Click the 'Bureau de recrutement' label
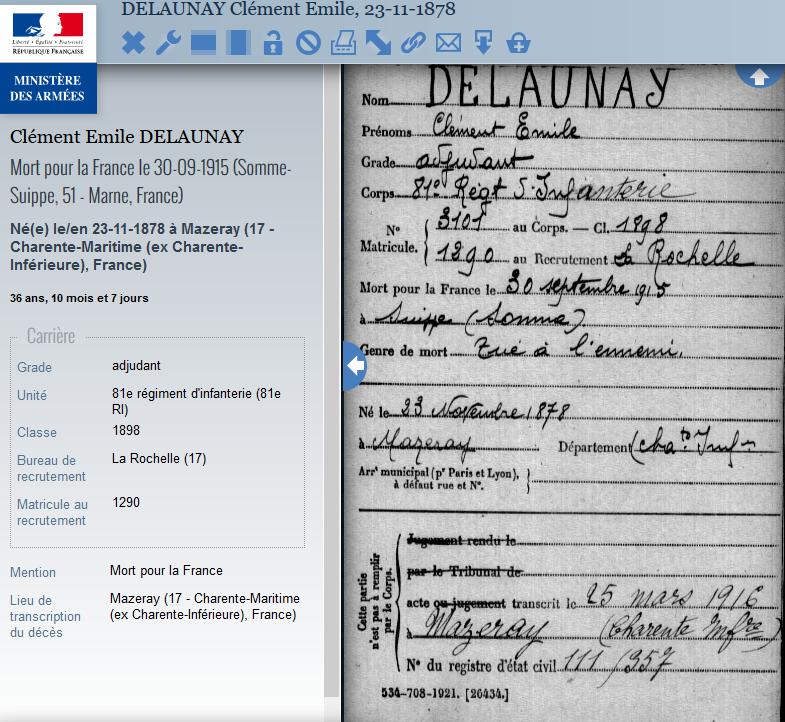Screen dimensions: 785x722 coord(51,469)
